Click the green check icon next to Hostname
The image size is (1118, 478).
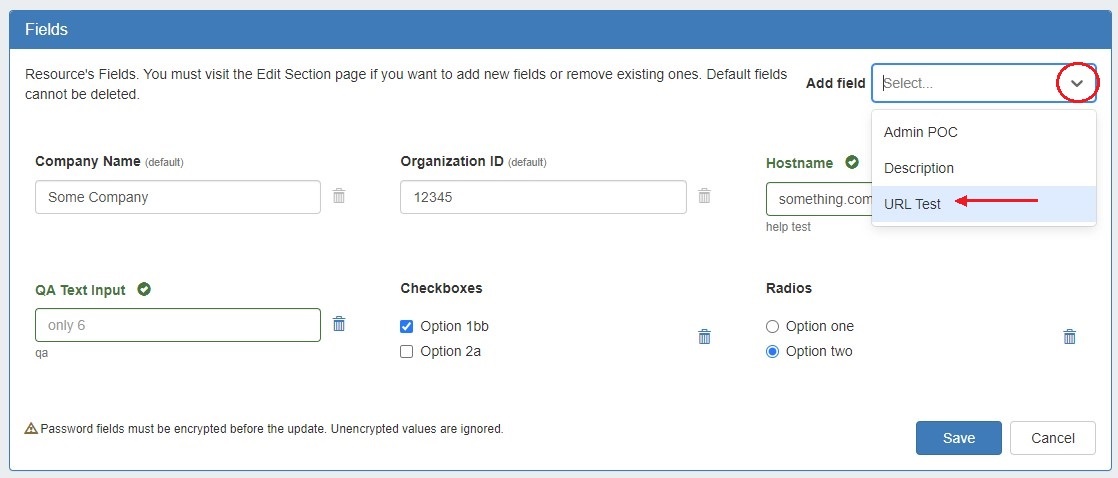852,162
